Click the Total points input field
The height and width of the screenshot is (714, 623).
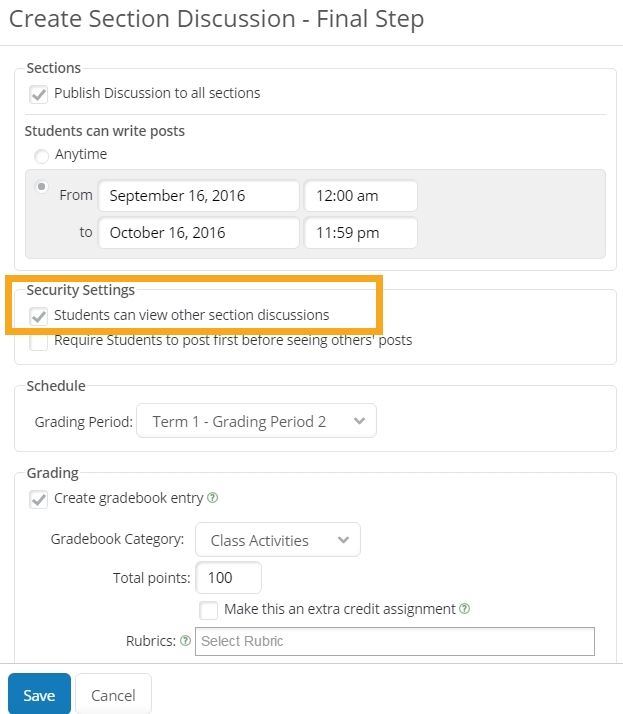coord(229,578)
